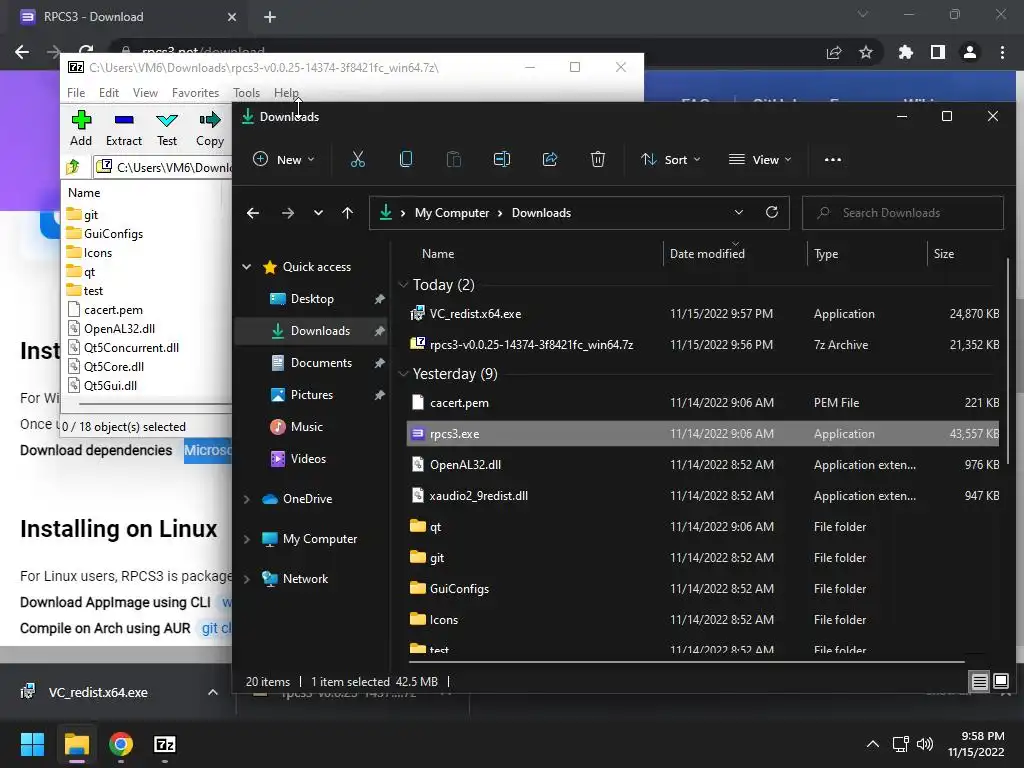Open the 7-Zip Favorites menu
1024x768 pixels.
point(195,93)
